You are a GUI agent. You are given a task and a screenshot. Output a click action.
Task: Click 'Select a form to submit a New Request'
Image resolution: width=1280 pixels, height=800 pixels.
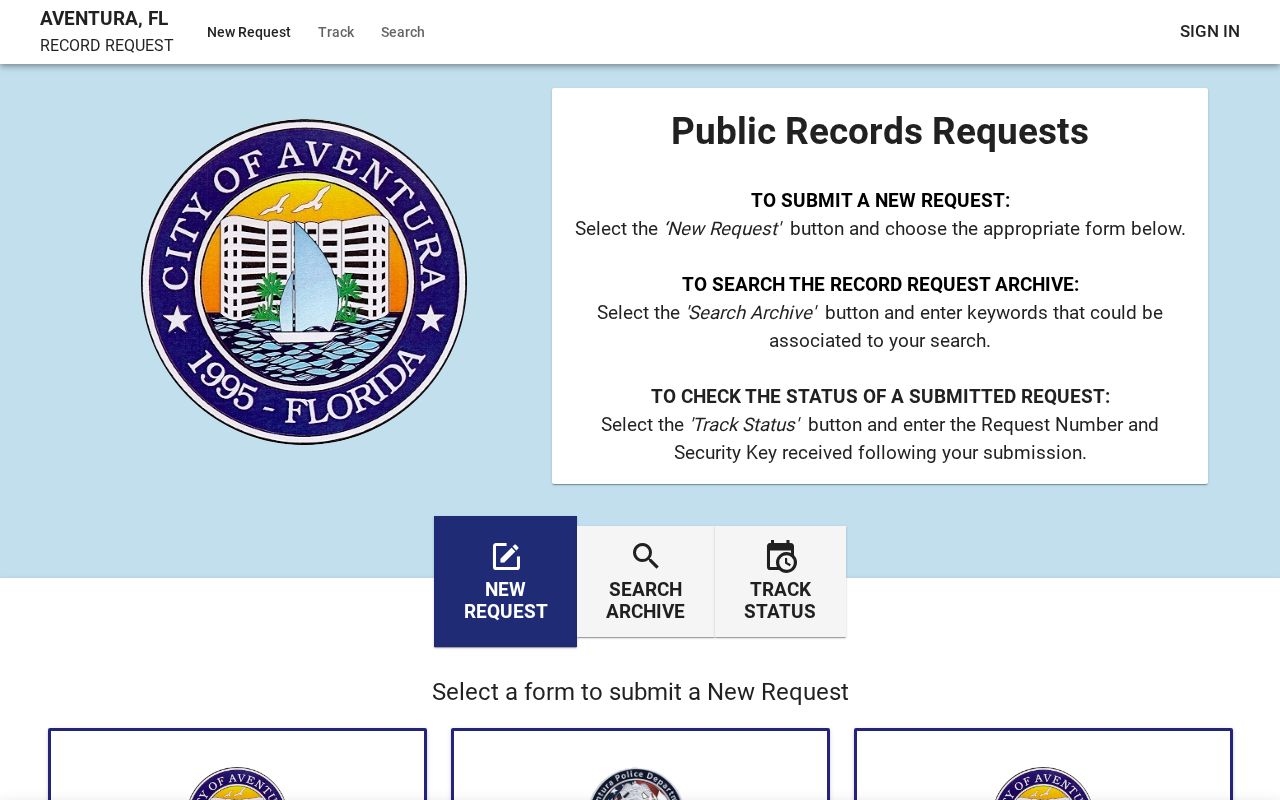click(x=640, y=692)
